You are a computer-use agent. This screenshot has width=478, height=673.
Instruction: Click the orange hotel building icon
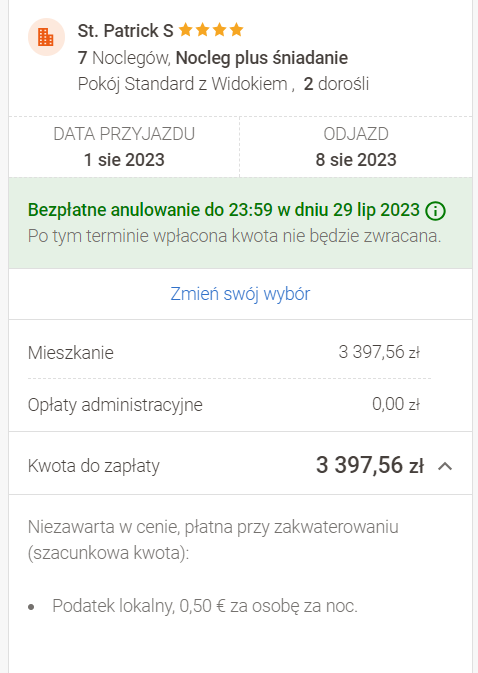tap(46, 37)
